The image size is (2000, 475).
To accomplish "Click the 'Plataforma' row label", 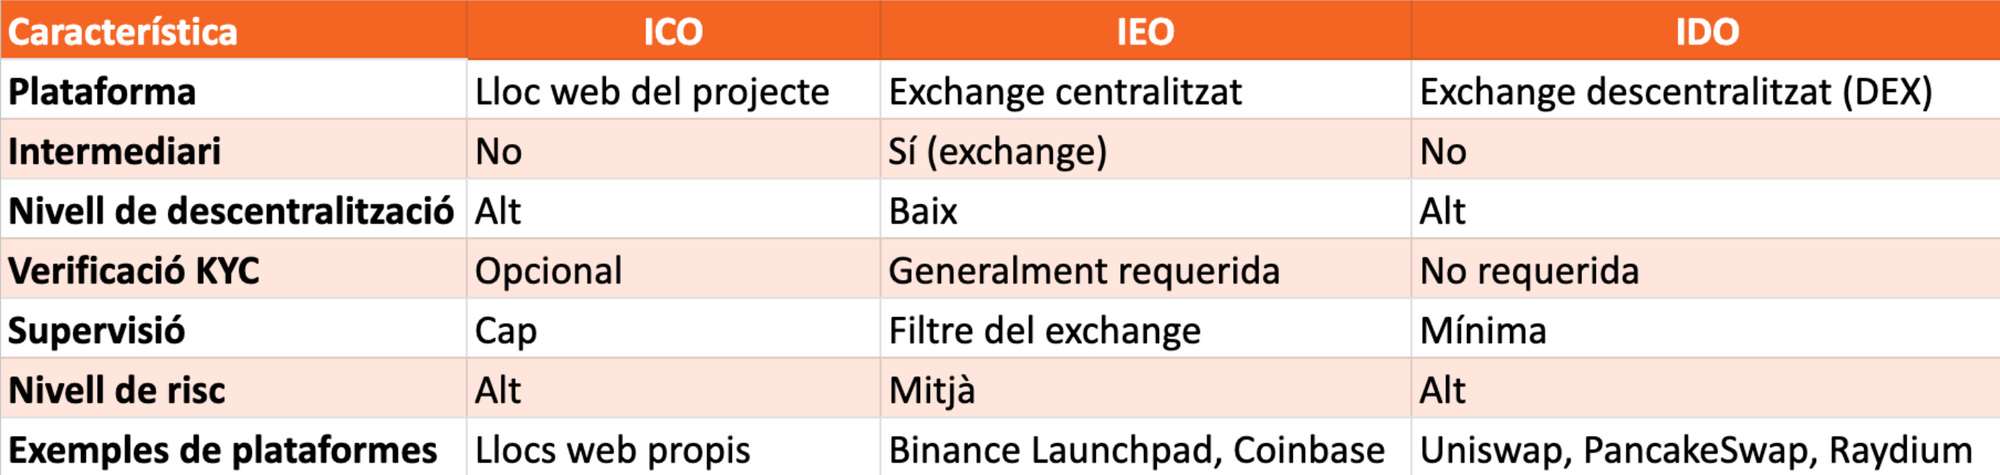I will (102, 92).
